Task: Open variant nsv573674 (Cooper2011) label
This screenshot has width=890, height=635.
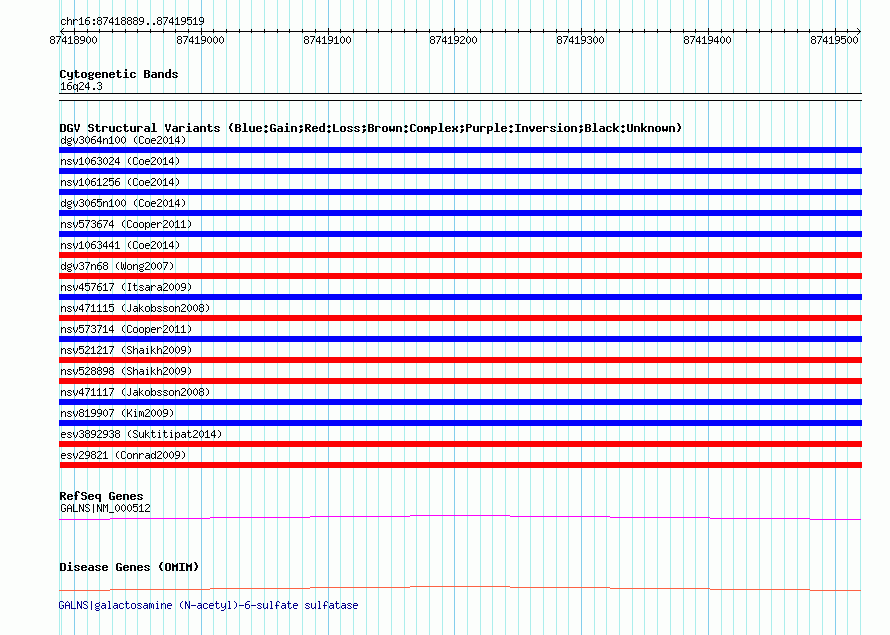Action: click(126, 224)
